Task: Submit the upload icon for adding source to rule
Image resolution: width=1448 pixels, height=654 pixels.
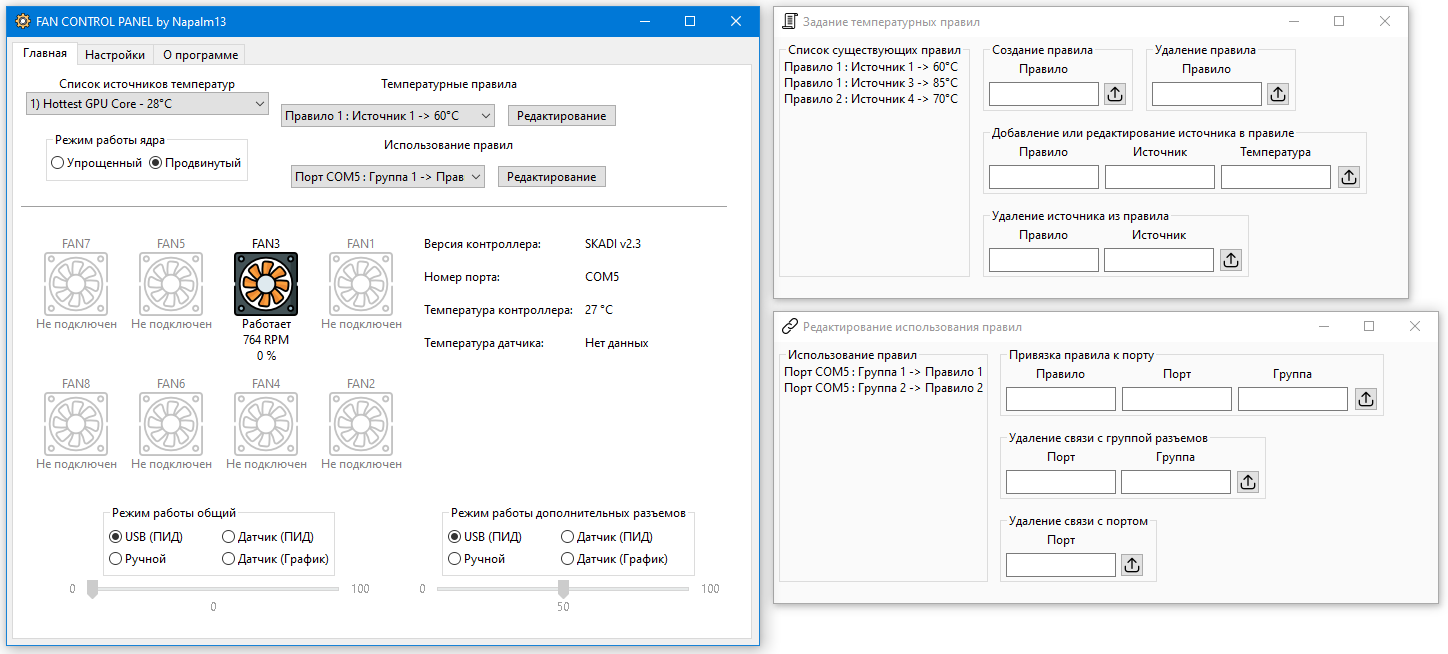Action: pyautogui.click(x=1348, y=177)
